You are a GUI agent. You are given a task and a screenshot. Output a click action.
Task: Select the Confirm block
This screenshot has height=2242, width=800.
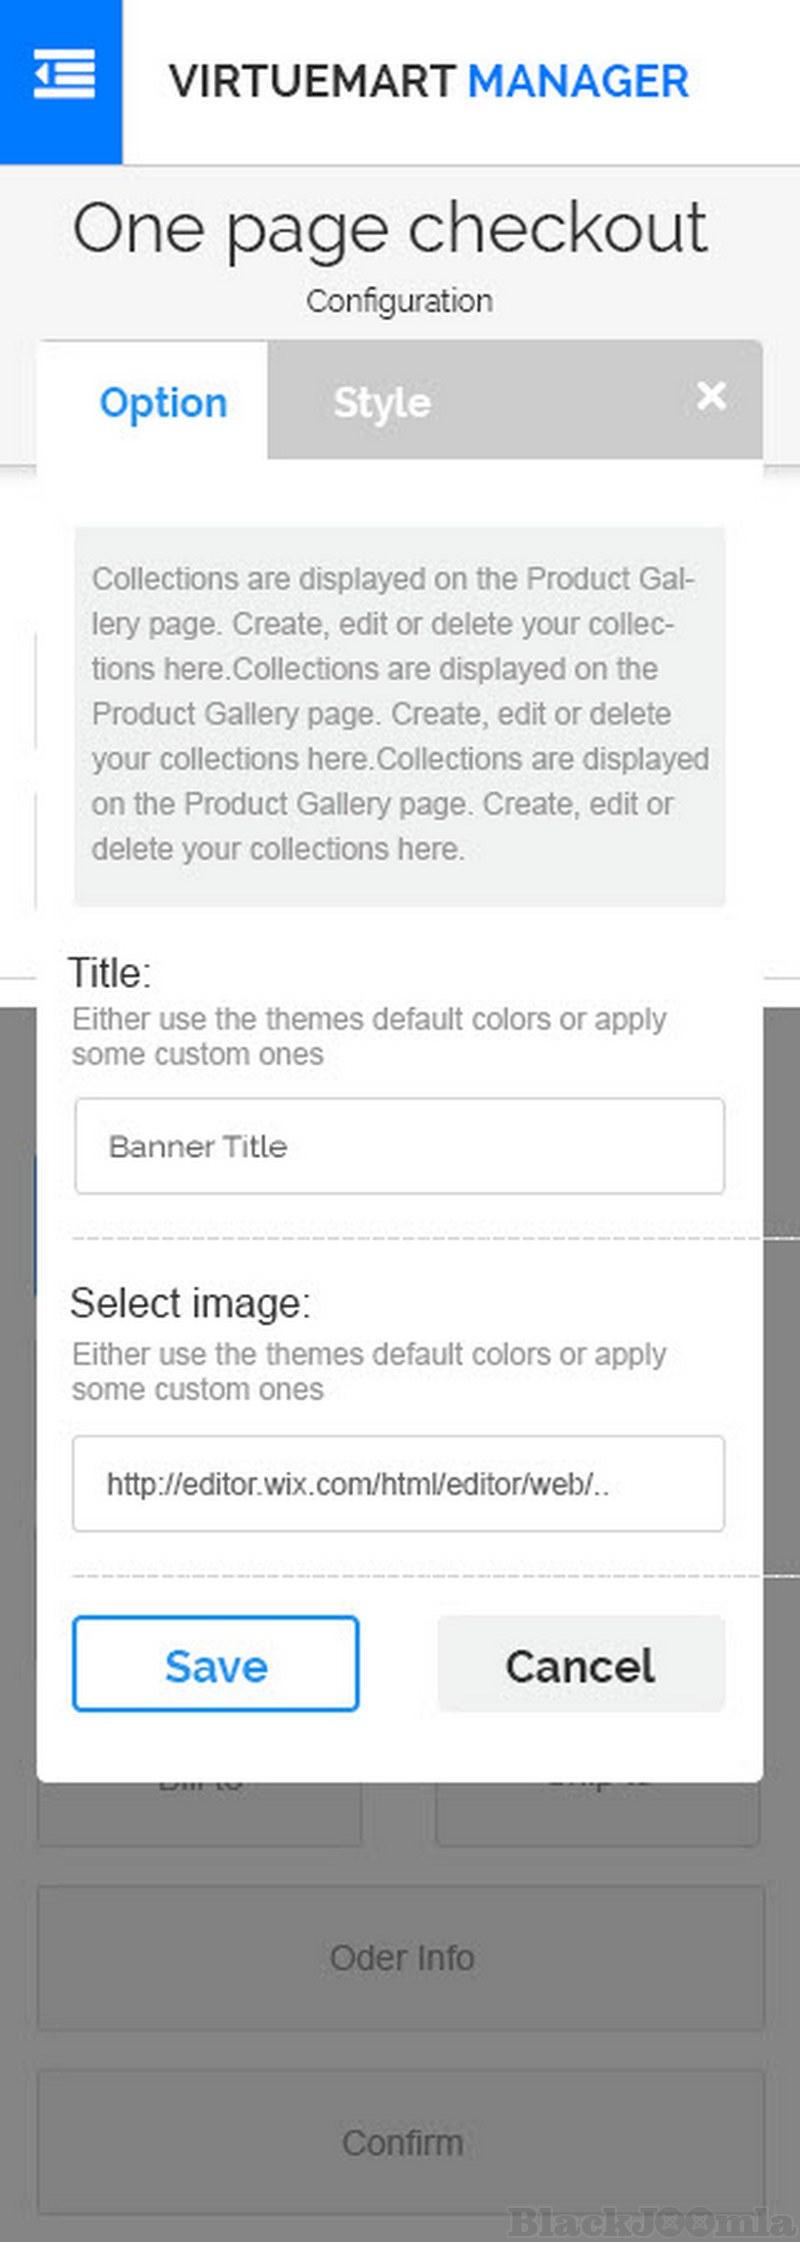pyautogui.click(x=401, y=2142)
